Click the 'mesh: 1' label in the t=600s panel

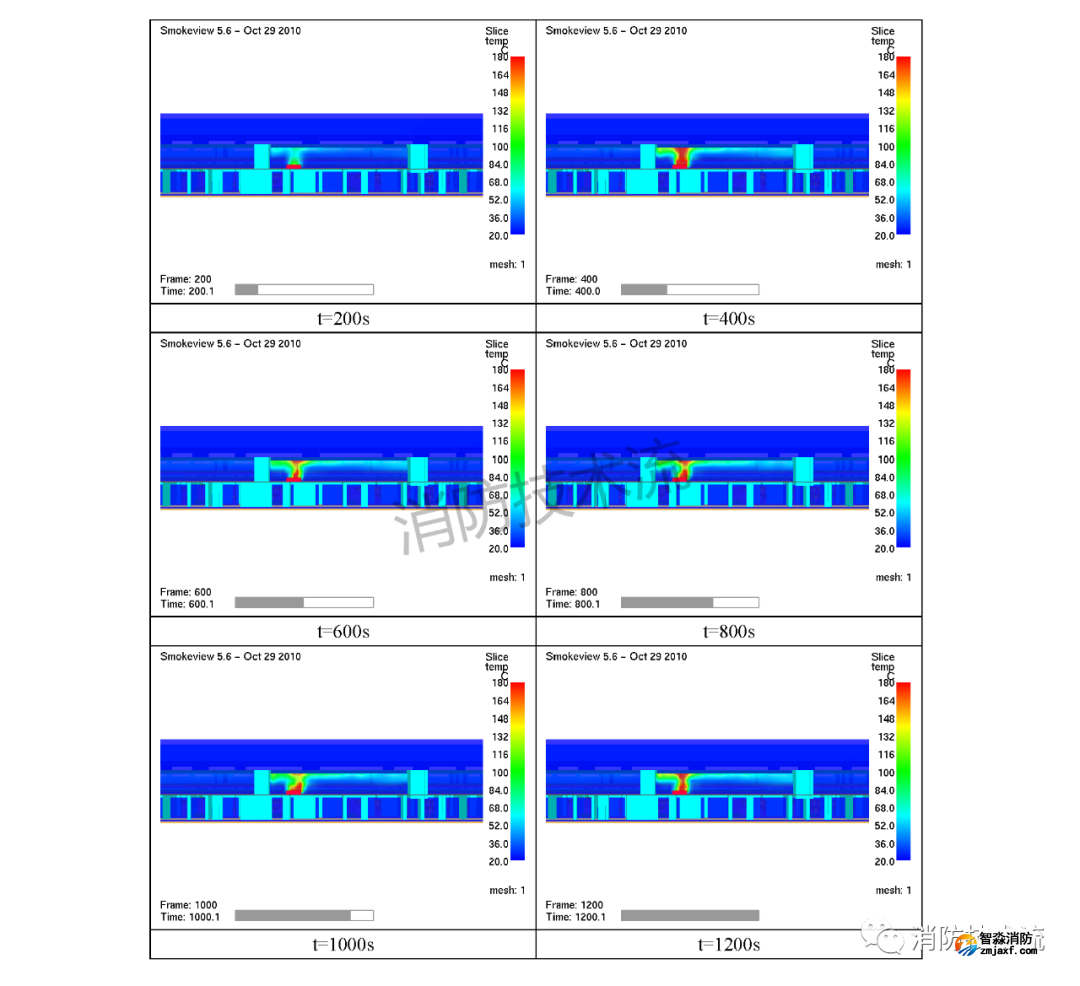(x=507, y=577)
